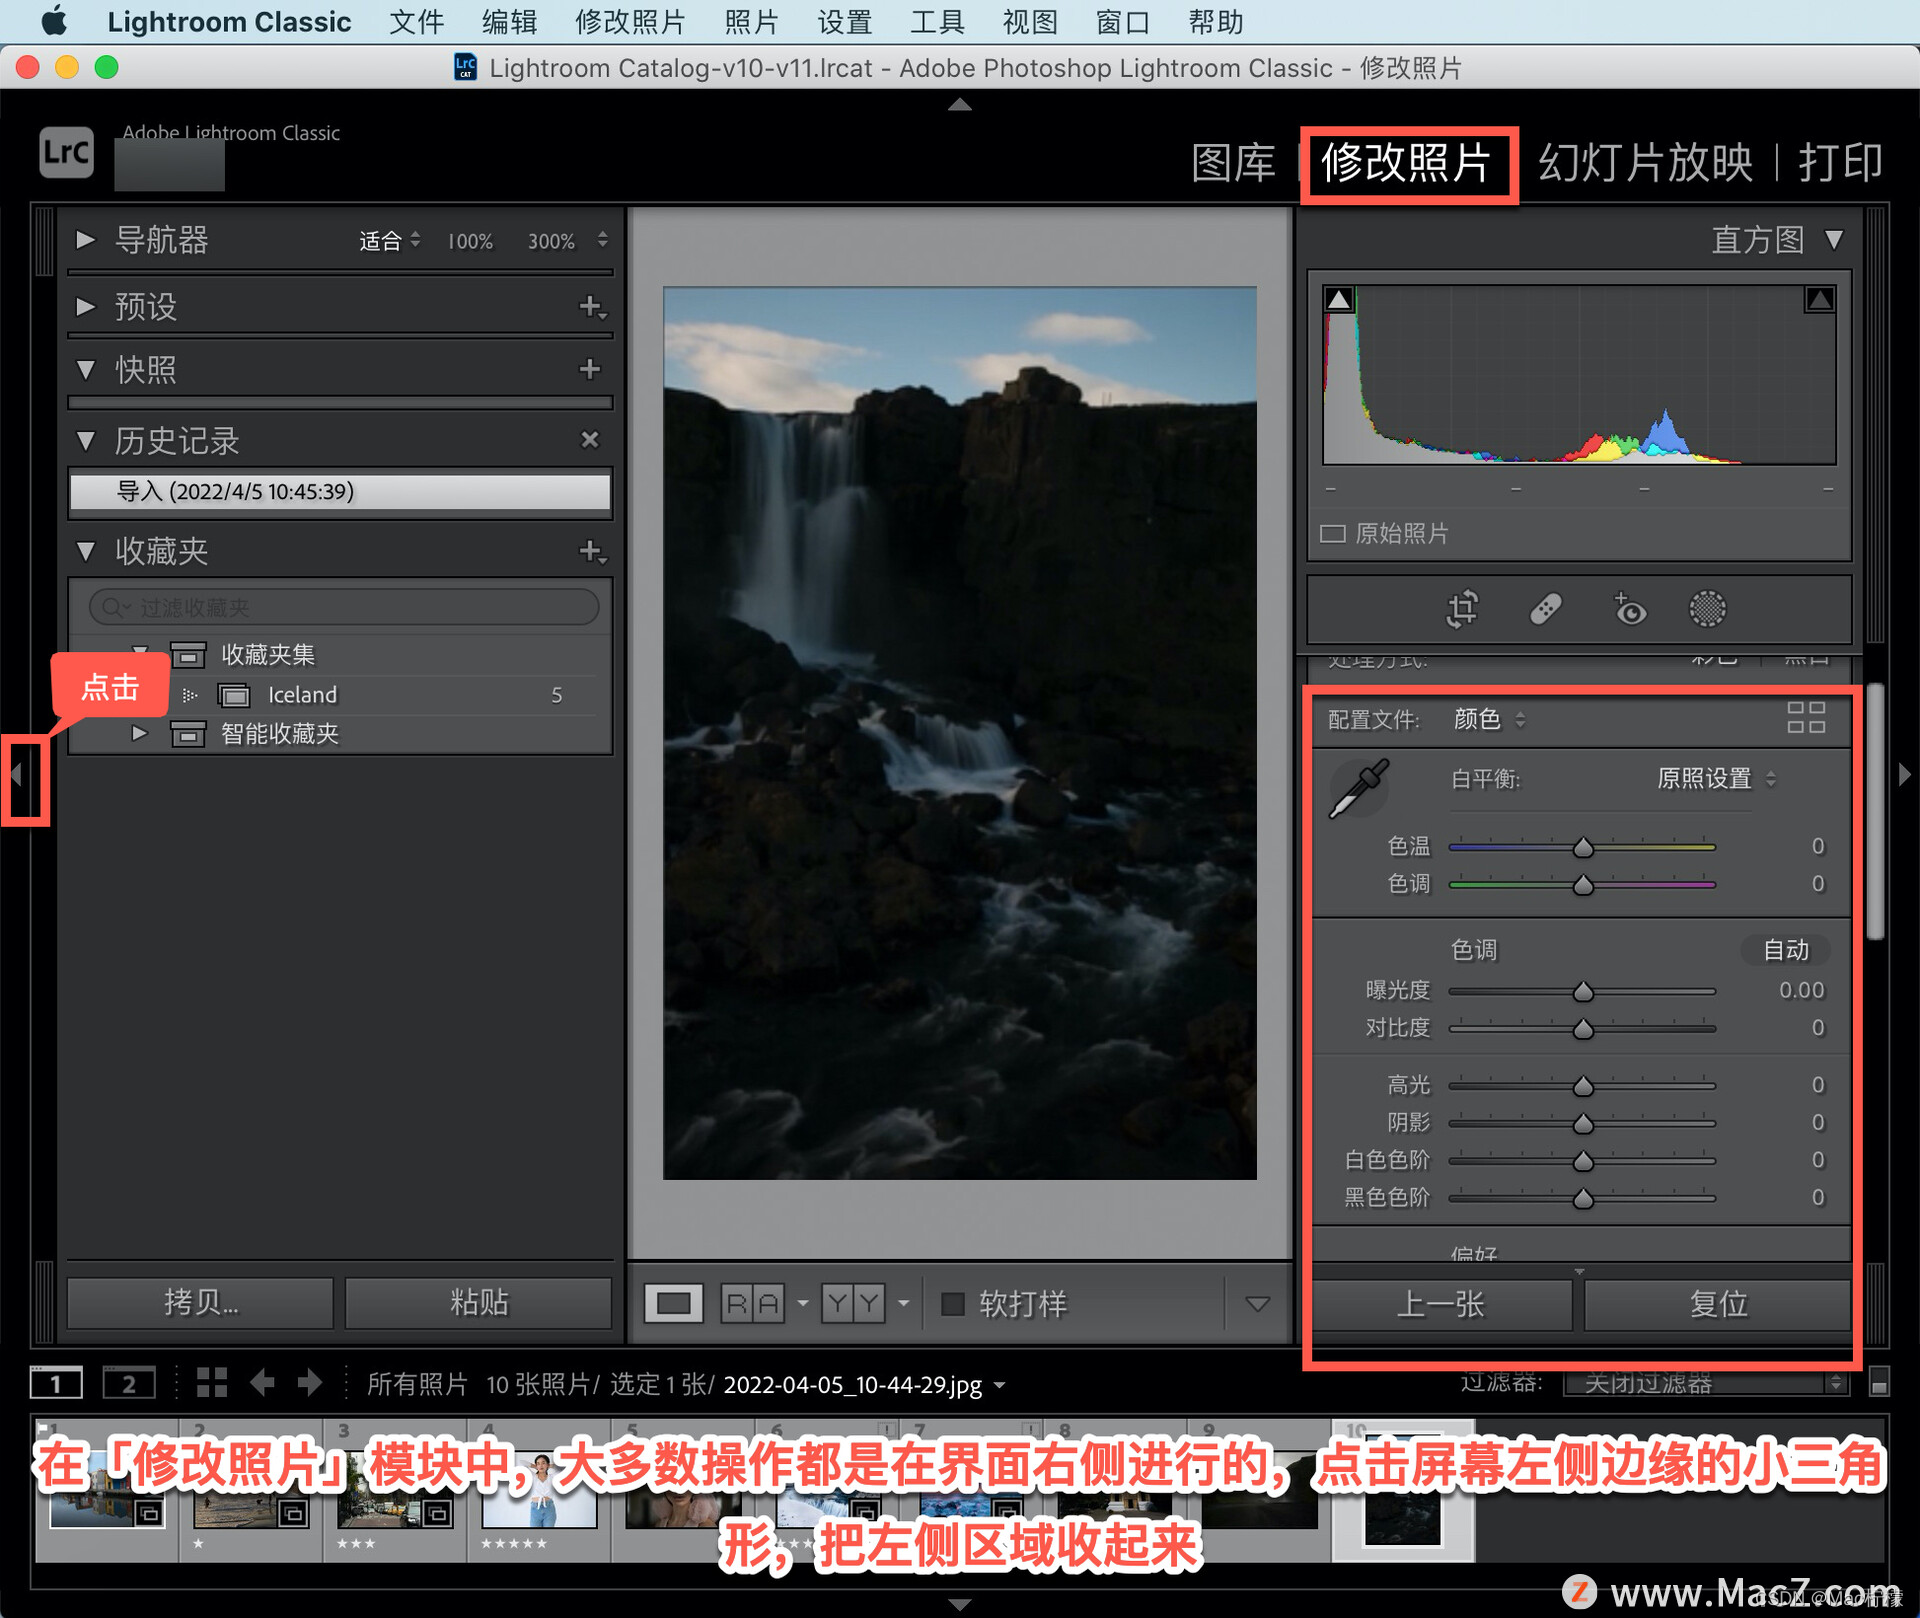Viewport: 1920px width, 1618px height.
Task: Open the Masking tool icon
Action: (x=1707, y=609)
